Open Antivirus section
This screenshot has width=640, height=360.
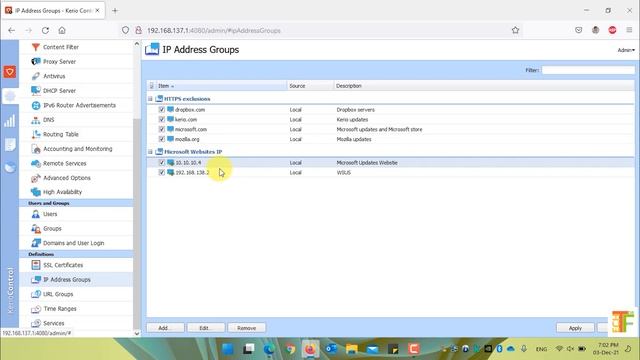click(54, 76)
